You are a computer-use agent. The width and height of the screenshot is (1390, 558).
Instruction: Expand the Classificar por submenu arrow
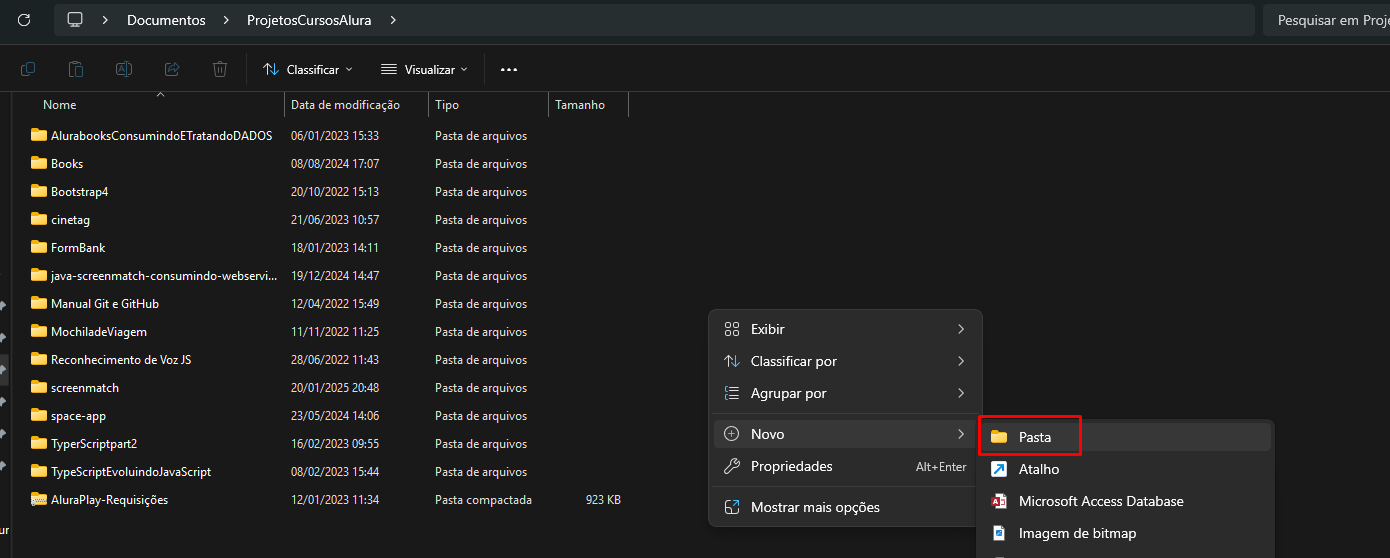coord(961,361)
